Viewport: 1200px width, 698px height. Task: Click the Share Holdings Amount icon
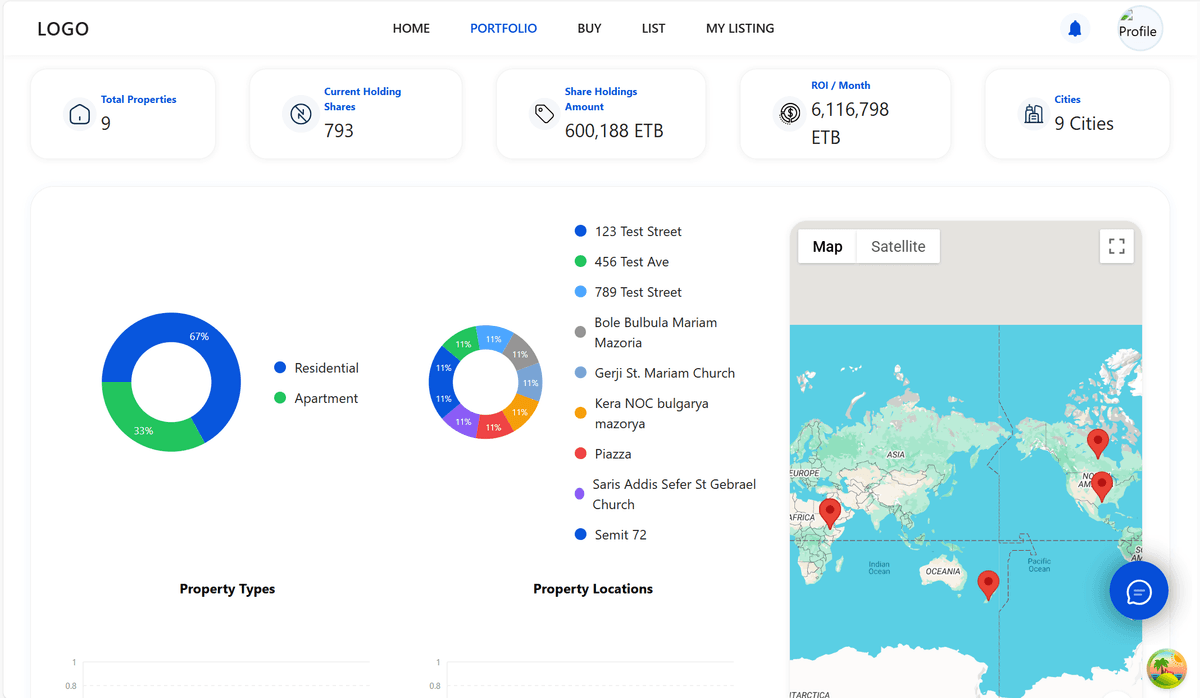click(543, 114)
